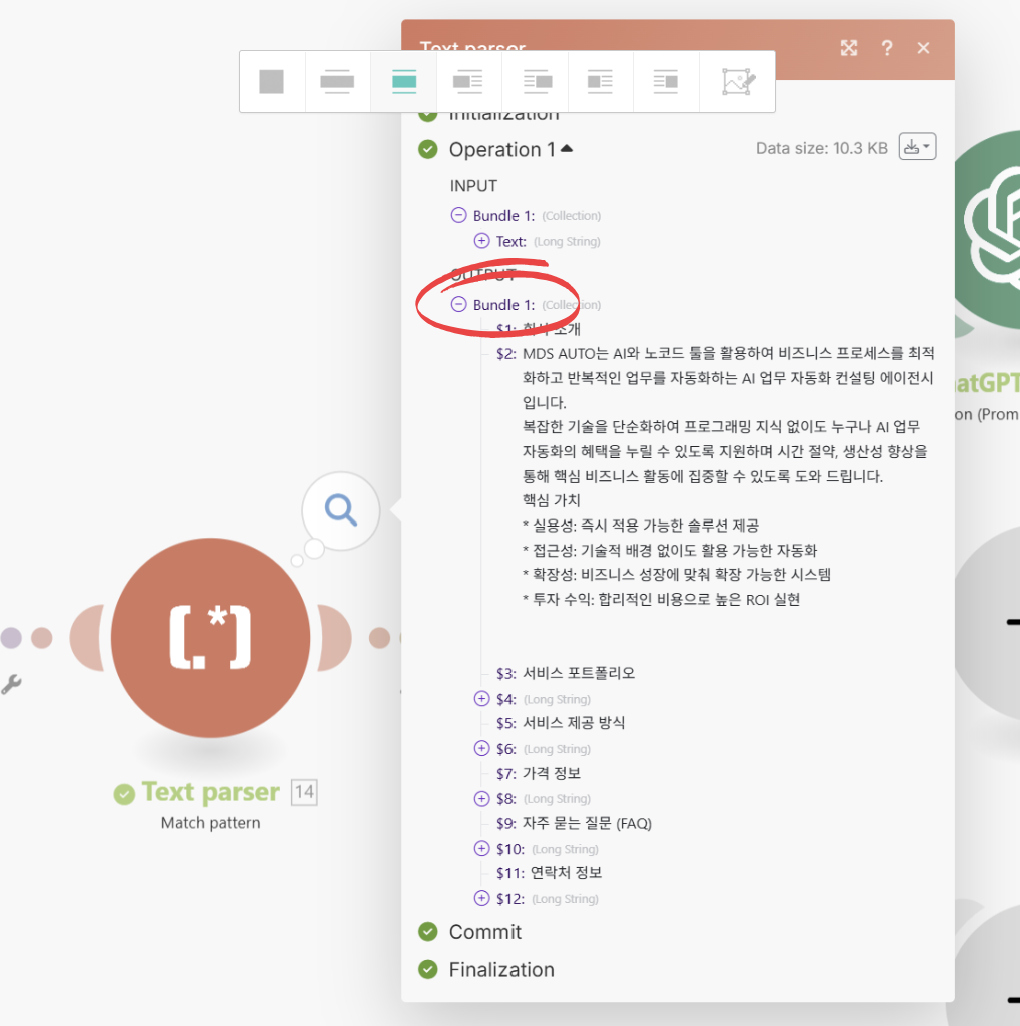Click the Text parser's right output connector
The image size is (1020, 1026).
[x=334, y=638]
